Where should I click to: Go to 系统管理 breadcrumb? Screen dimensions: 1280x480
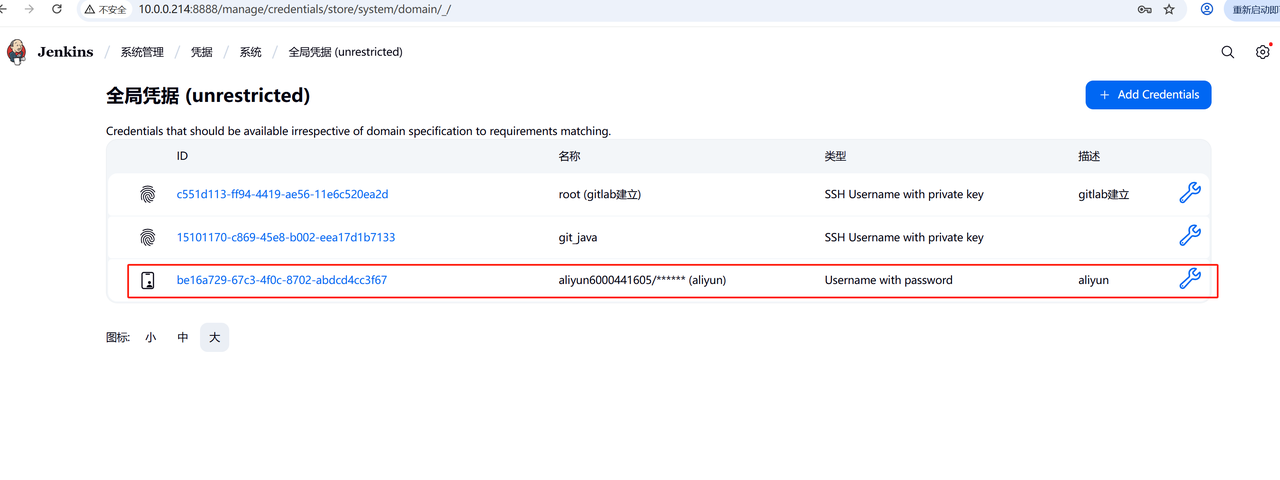click(142, 52)
